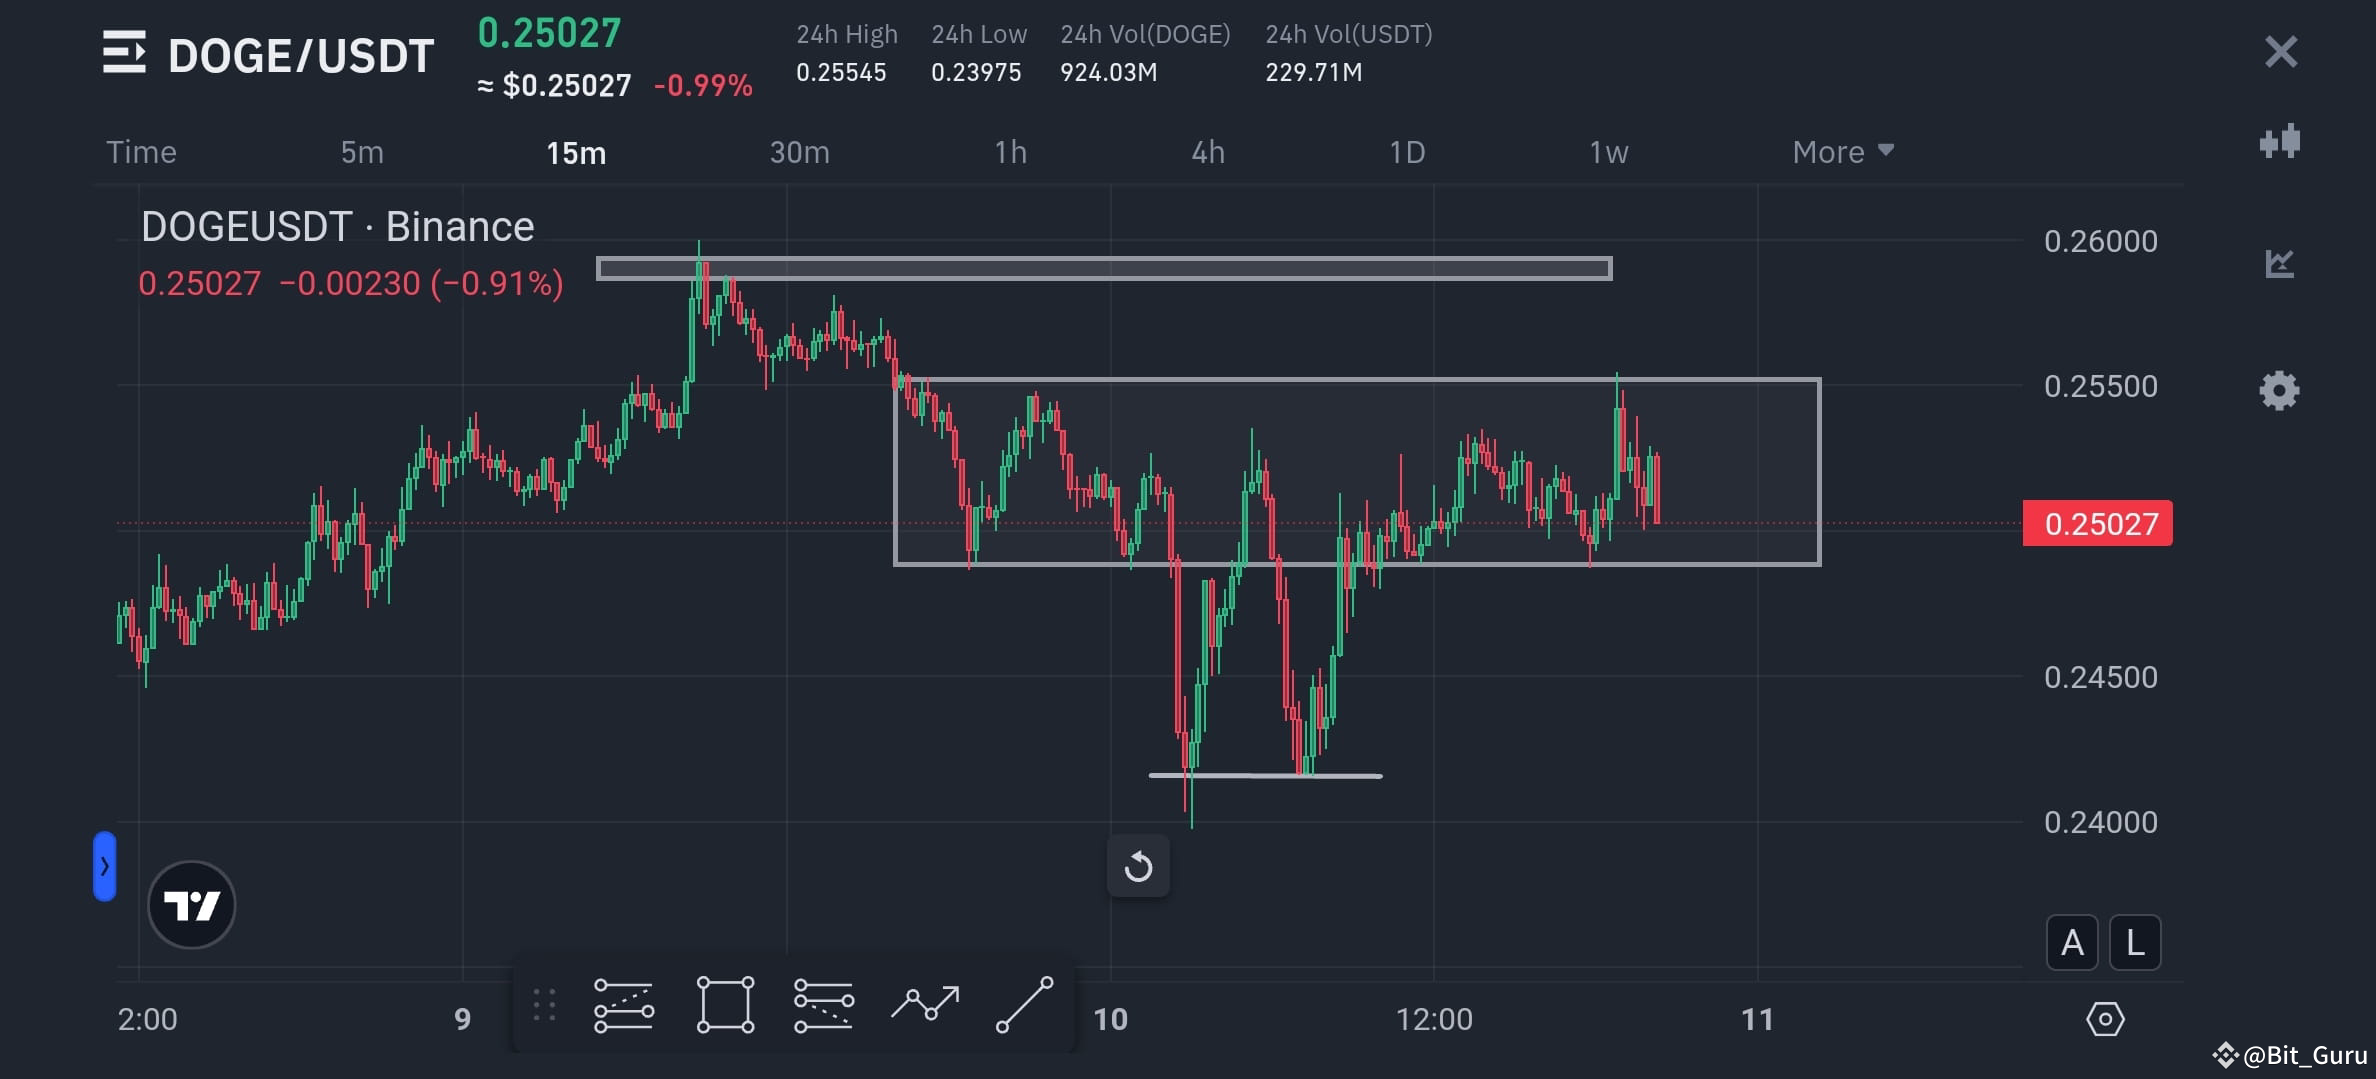Select the zigzag trend pattern tool

(x=926, y=1004)
